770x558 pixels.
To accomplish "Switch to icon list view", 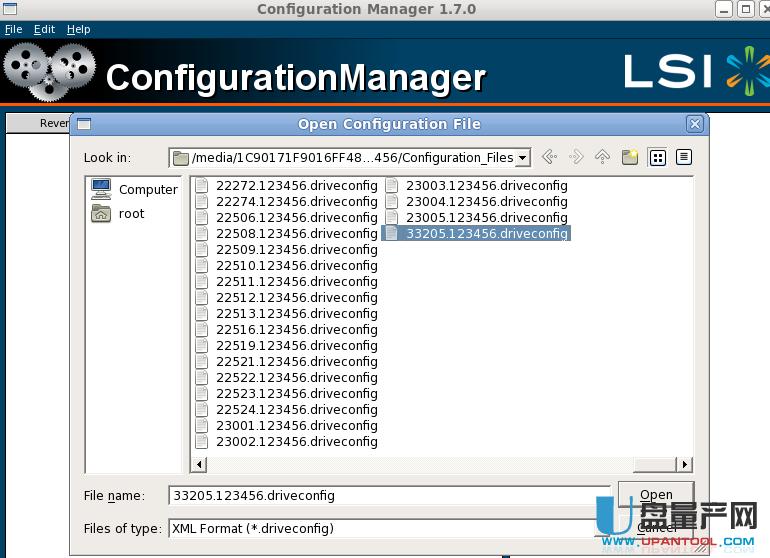I will pyautogui.click(x=657, y=157).
